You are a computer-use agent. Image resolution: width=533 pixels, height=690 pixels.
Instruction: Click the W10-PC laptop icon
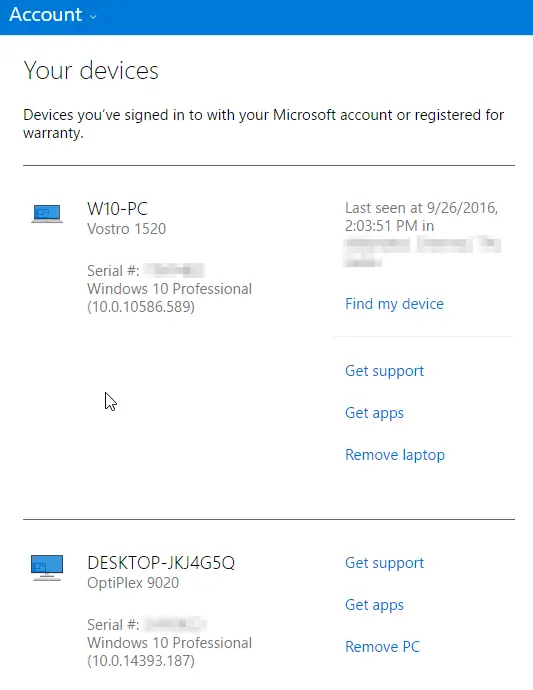(47, 213)
